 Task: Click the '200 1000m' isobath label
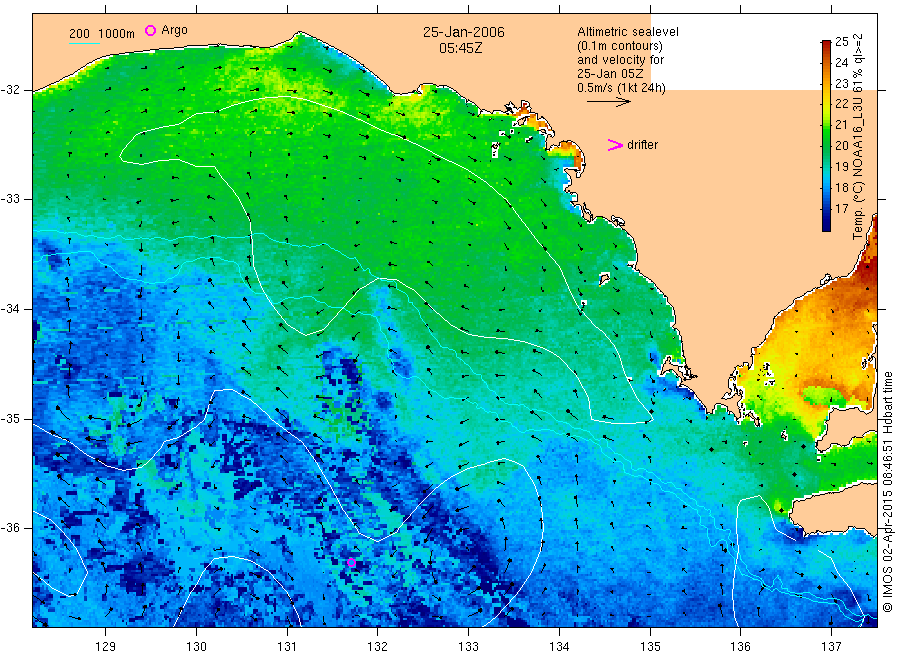102,34
